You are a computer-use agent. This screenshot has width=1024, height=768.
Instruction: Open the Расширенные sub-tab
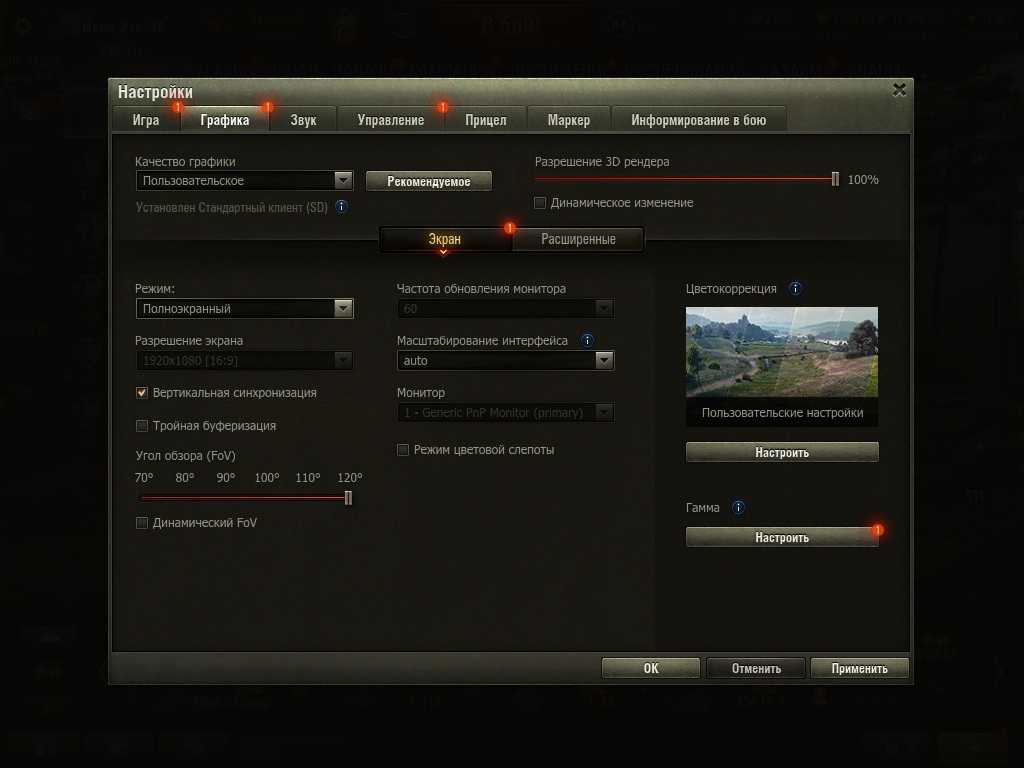[578, 239]
